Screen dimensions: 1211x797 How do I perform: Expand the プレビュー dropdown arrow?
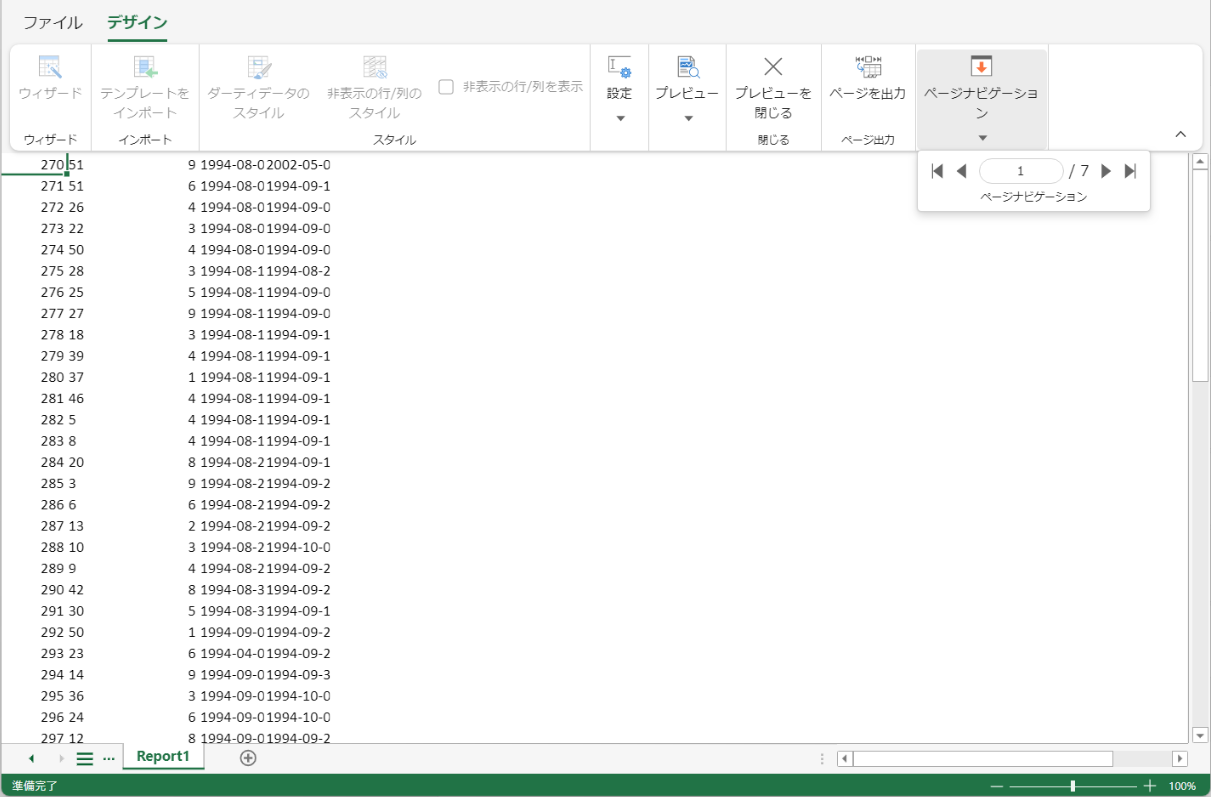[688, 119]
